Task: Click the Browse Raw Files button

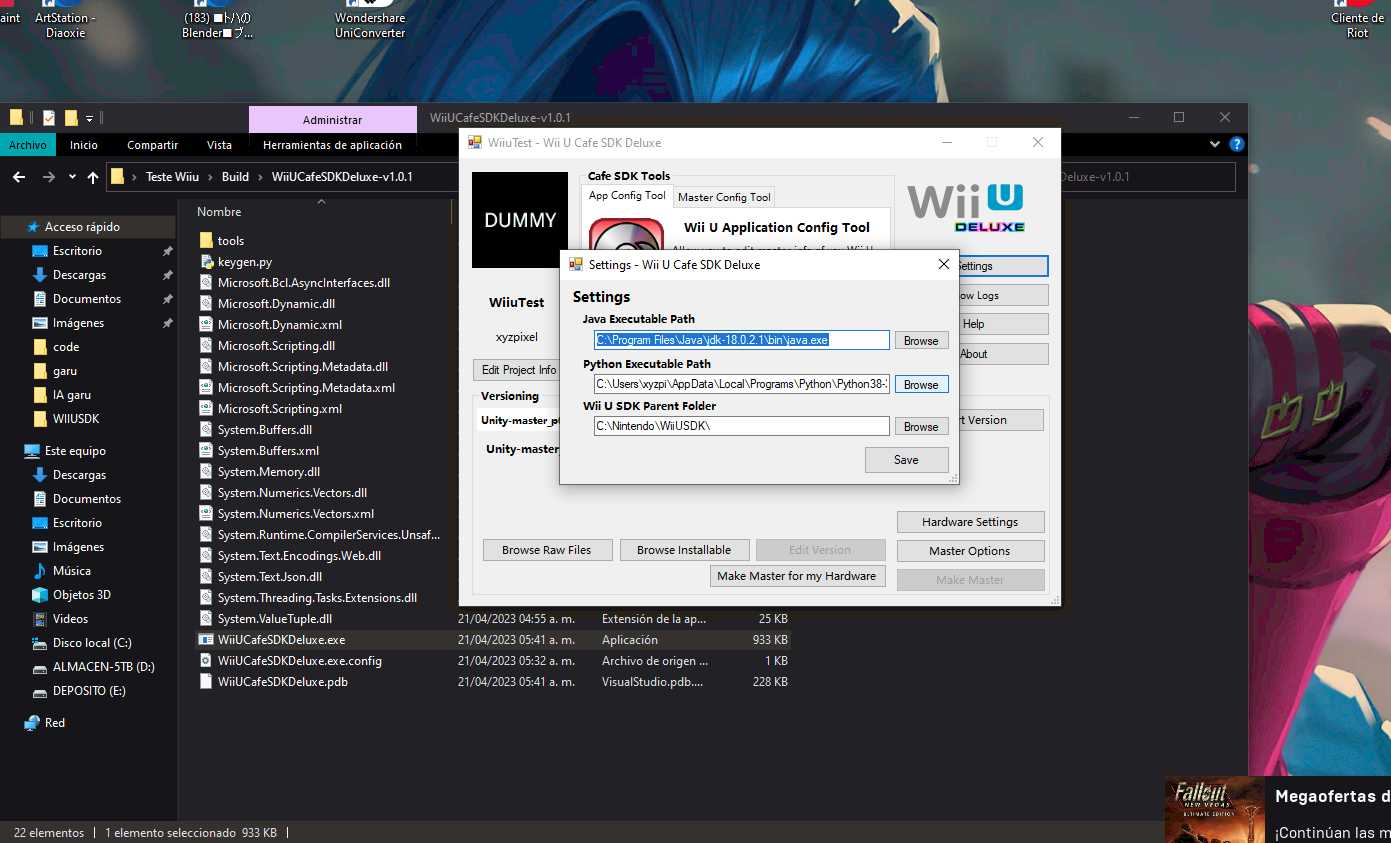Action: [546, 550]
